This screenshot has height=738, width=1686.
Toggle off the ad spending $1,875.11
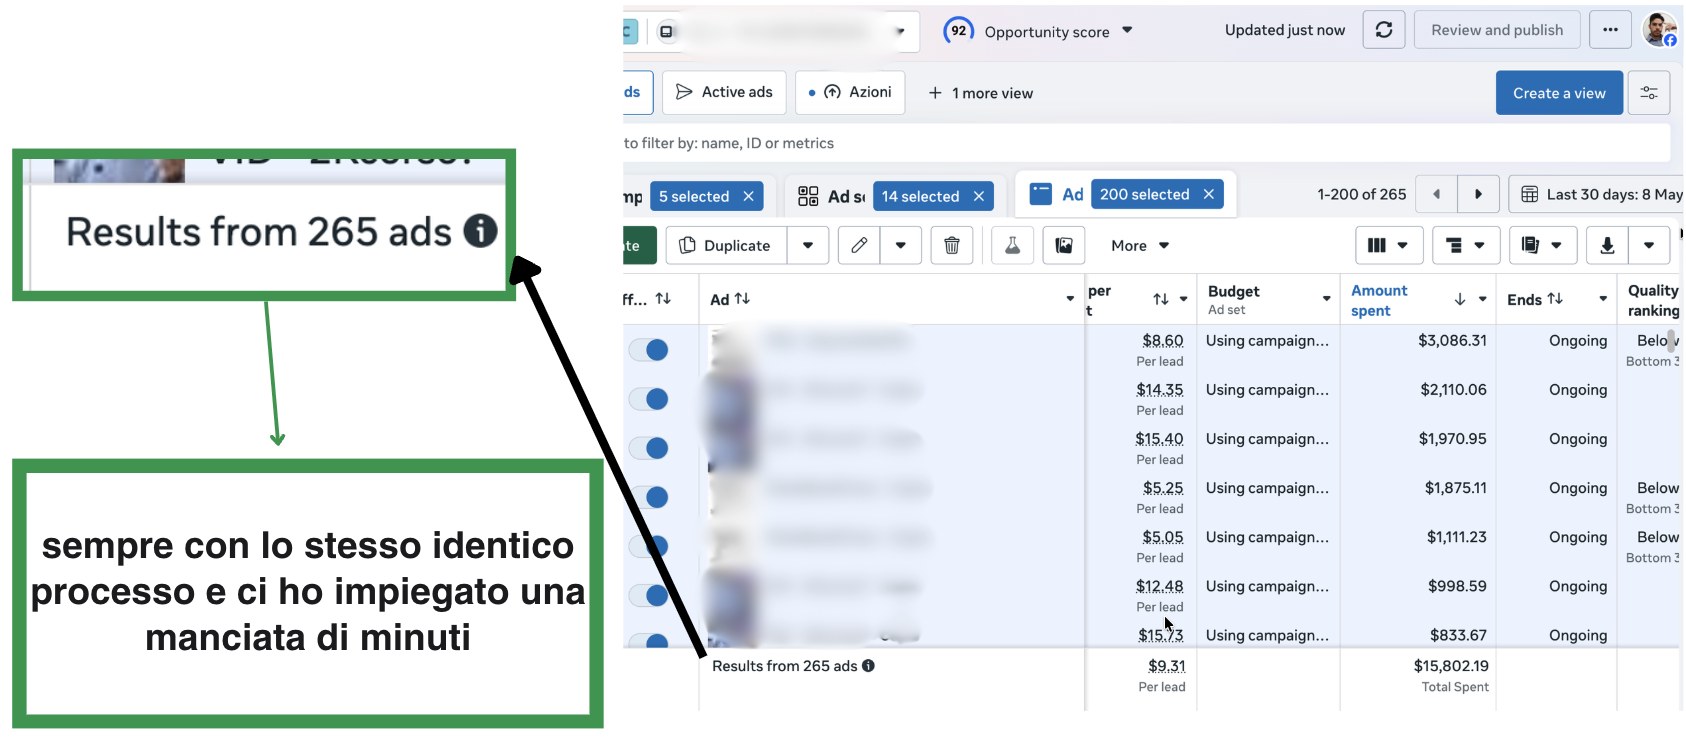(649, 497)
